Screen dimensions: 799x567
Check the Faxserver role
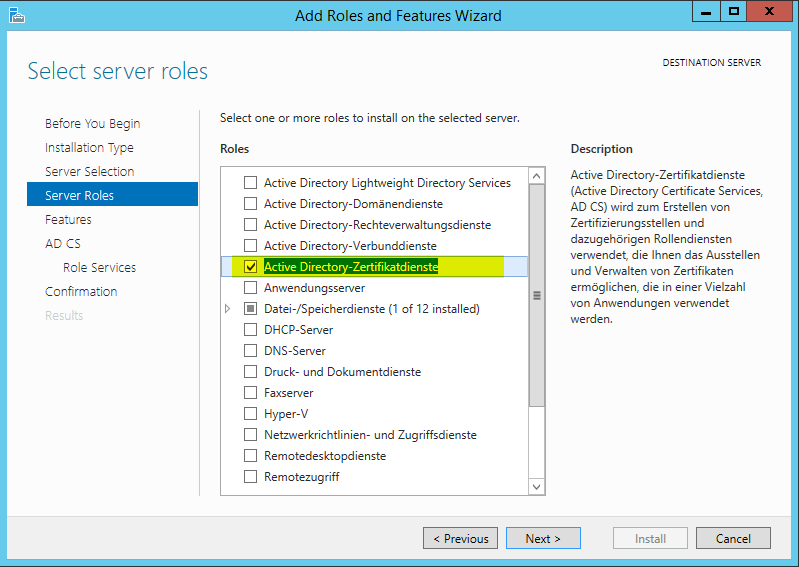tap(250, 393)
